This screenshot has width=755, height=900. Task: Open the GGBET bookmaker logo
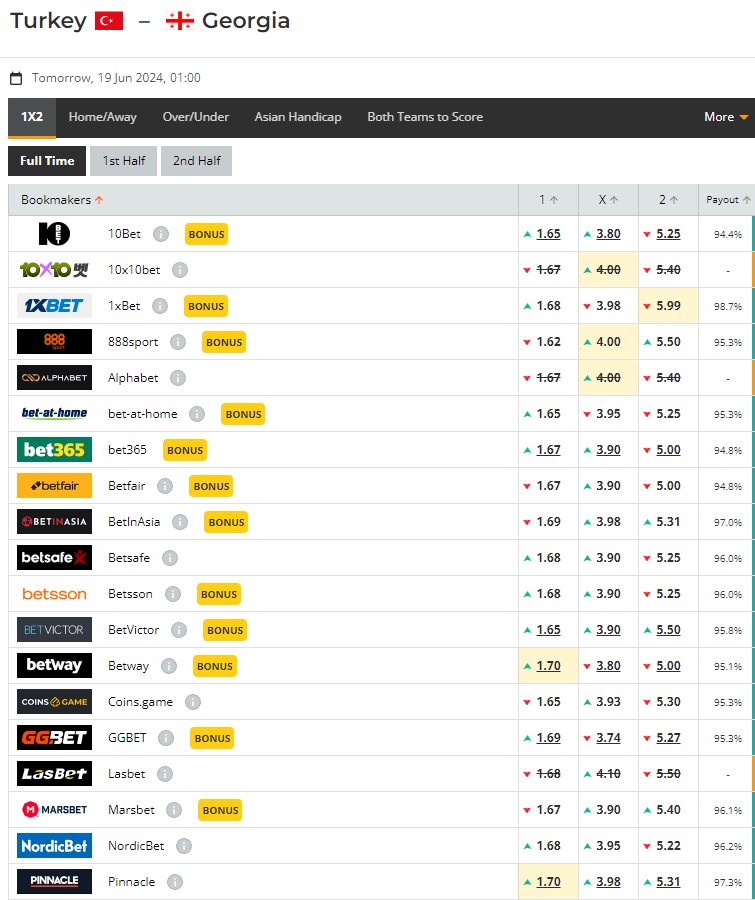point(54,738)
